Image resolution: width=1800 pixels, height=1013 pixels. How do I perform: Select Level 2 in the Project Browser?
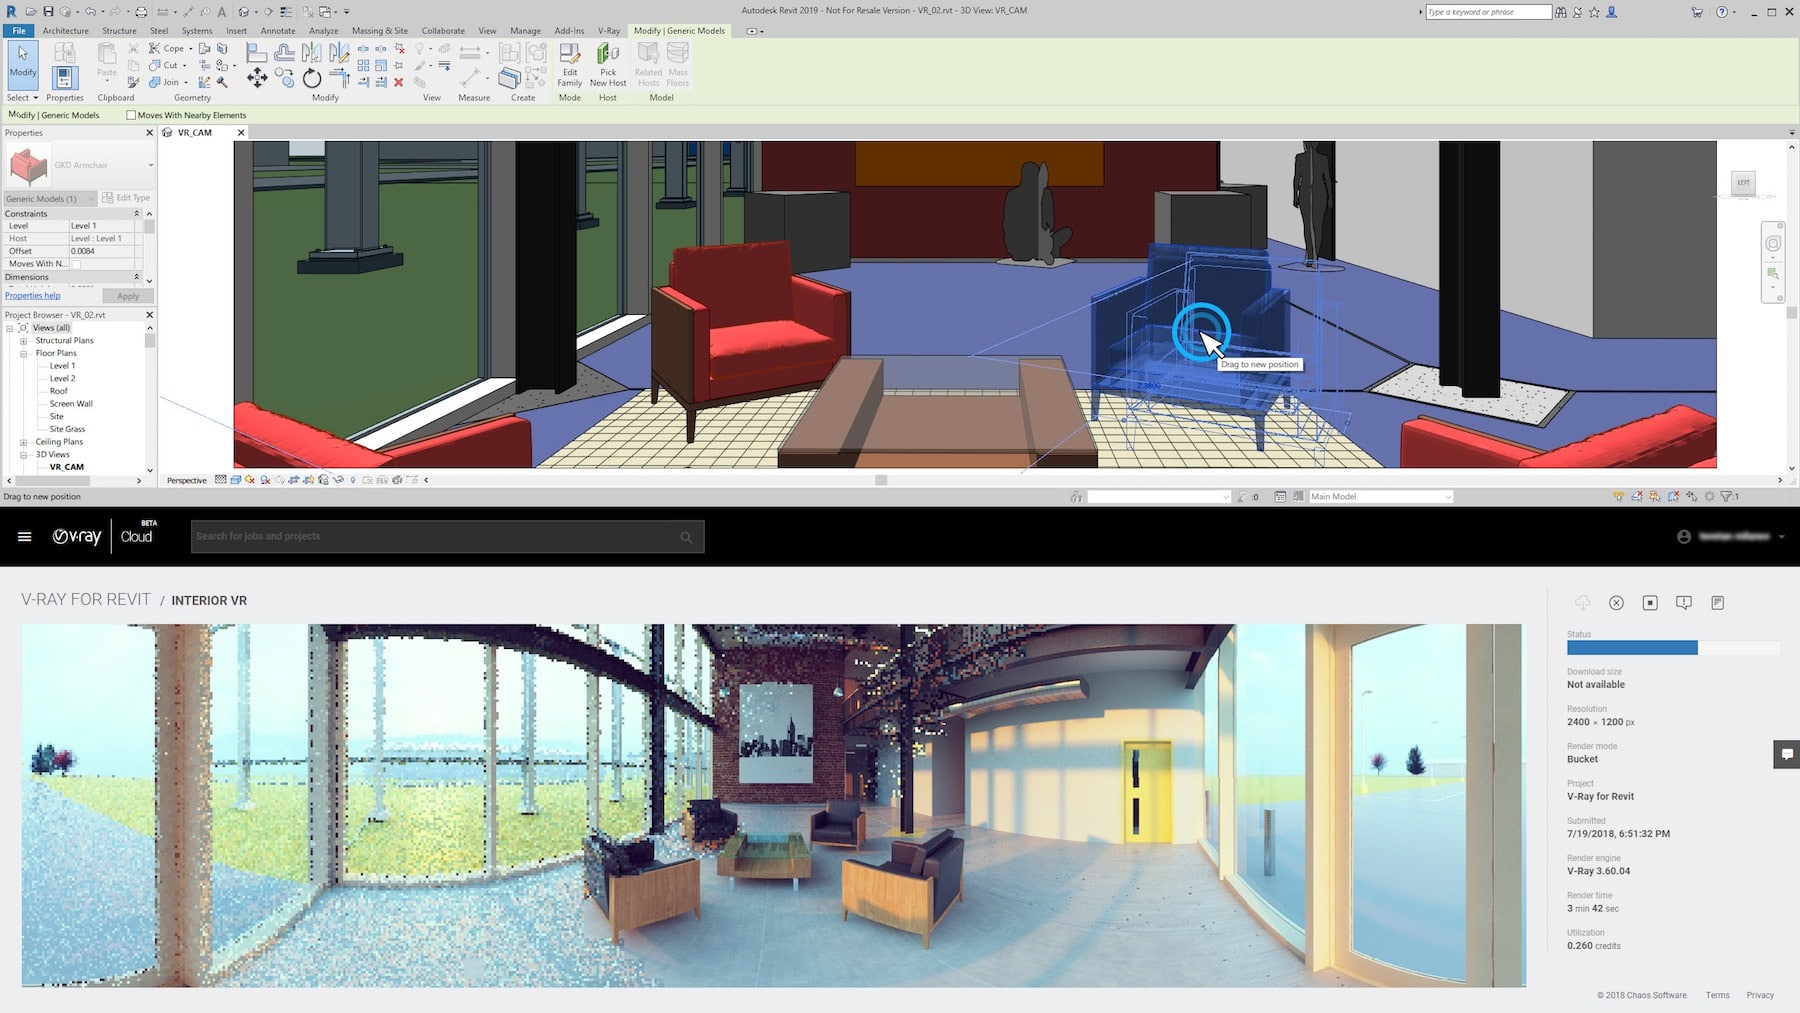[x=62, y=378]
